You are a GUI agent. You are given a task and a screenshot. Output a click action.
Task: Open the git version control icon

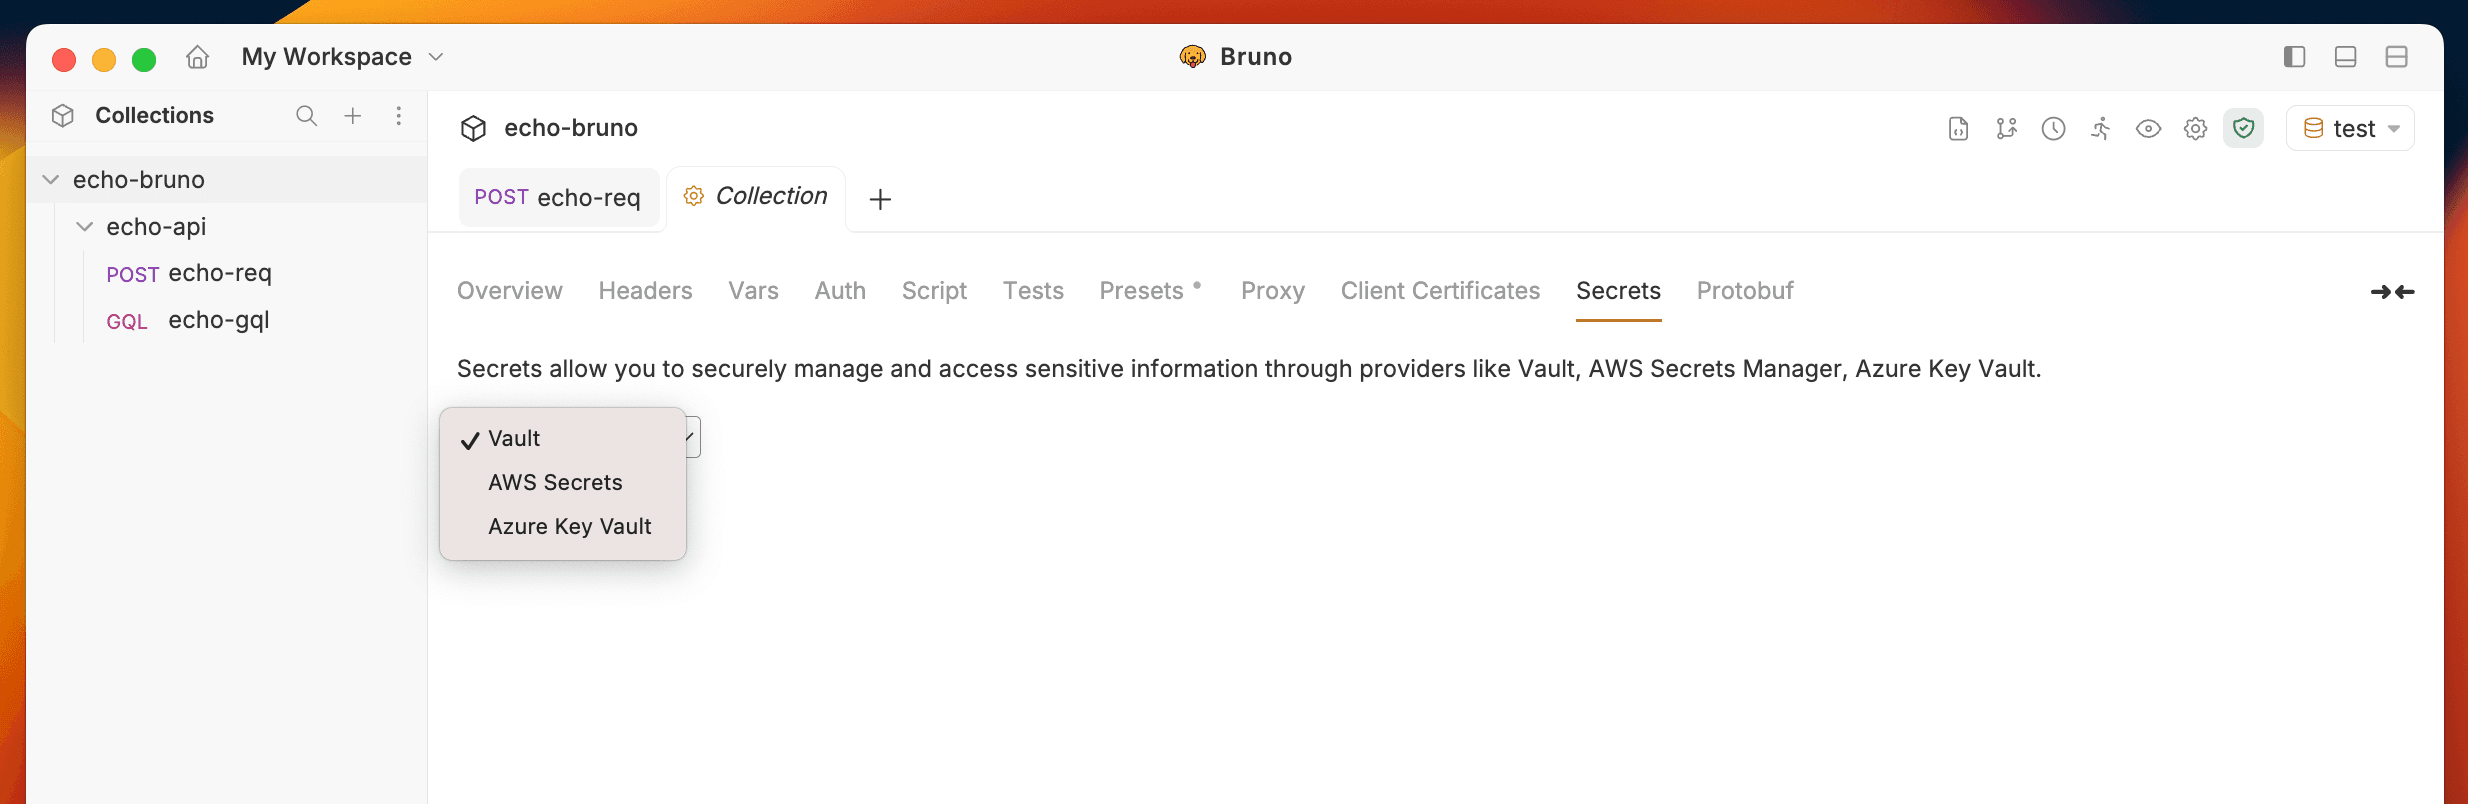coord(2006,128)
